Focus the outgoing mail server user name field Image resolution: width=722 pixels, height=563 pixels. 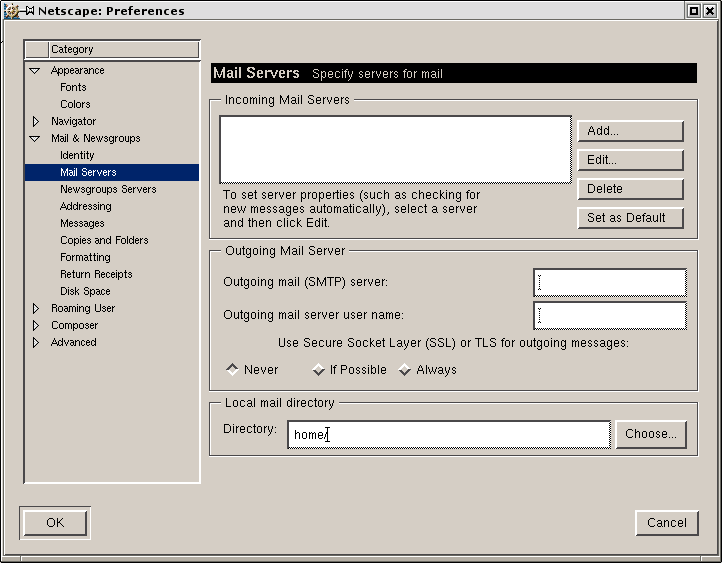click(610, 316)
